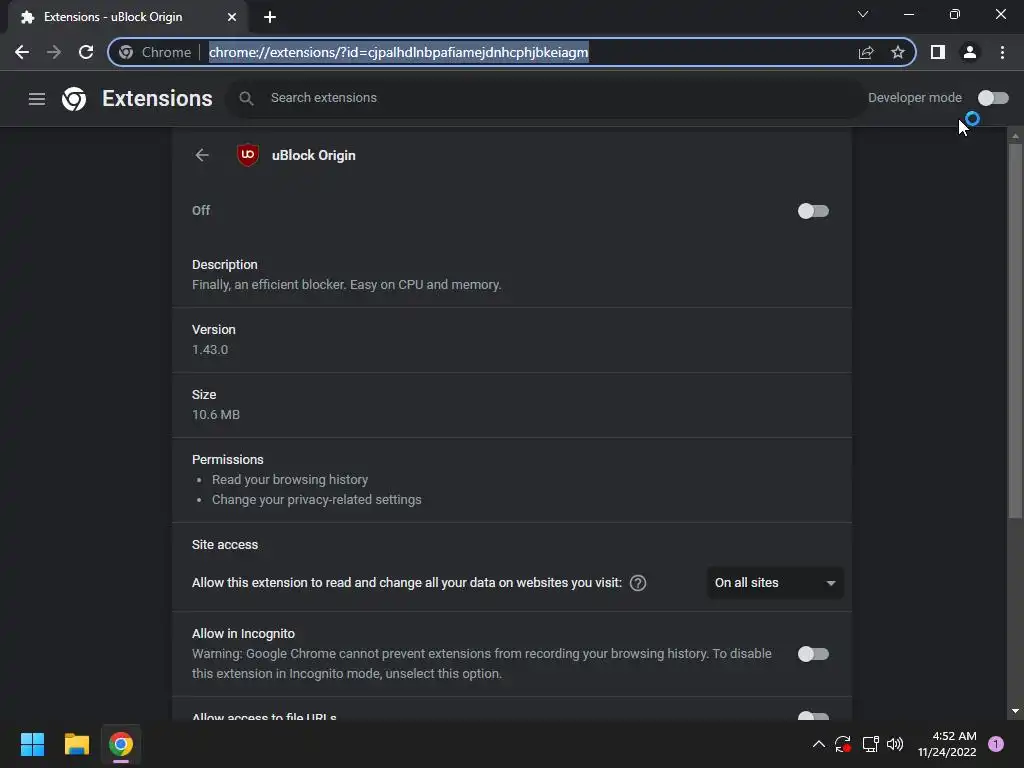Click the page vertical scrollbar thumb

[x=1015, y=331]
